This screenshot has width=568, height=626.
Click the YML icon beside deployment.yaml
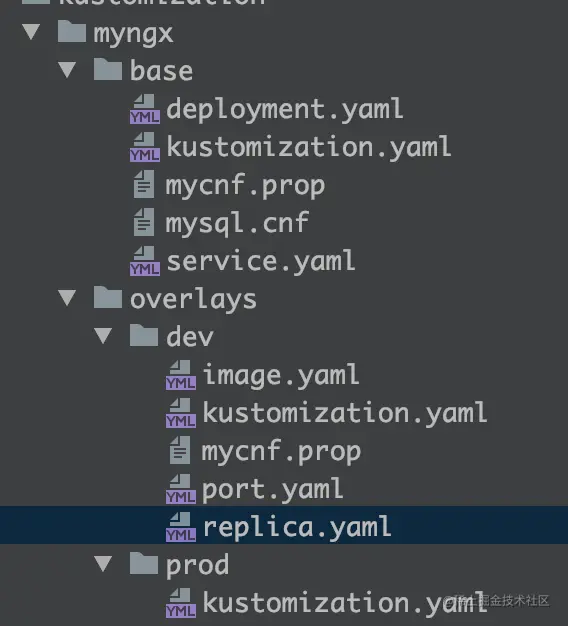(x=145, y=109)
